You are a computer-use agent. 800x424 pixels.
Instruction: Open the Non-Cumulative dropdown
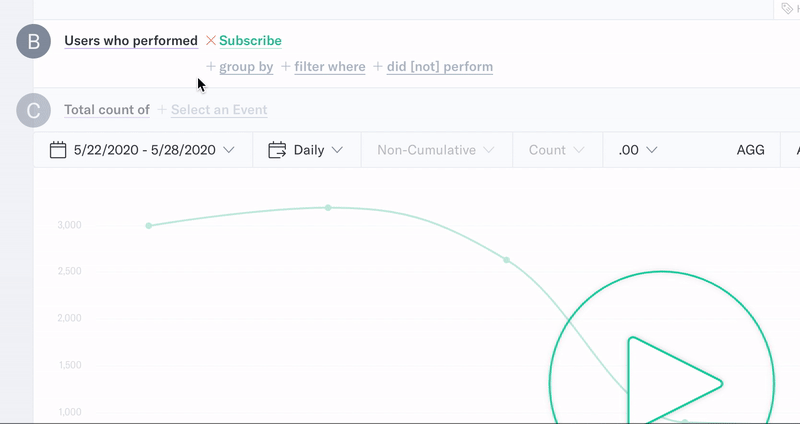pyautogui.click(x=436, y=150)
